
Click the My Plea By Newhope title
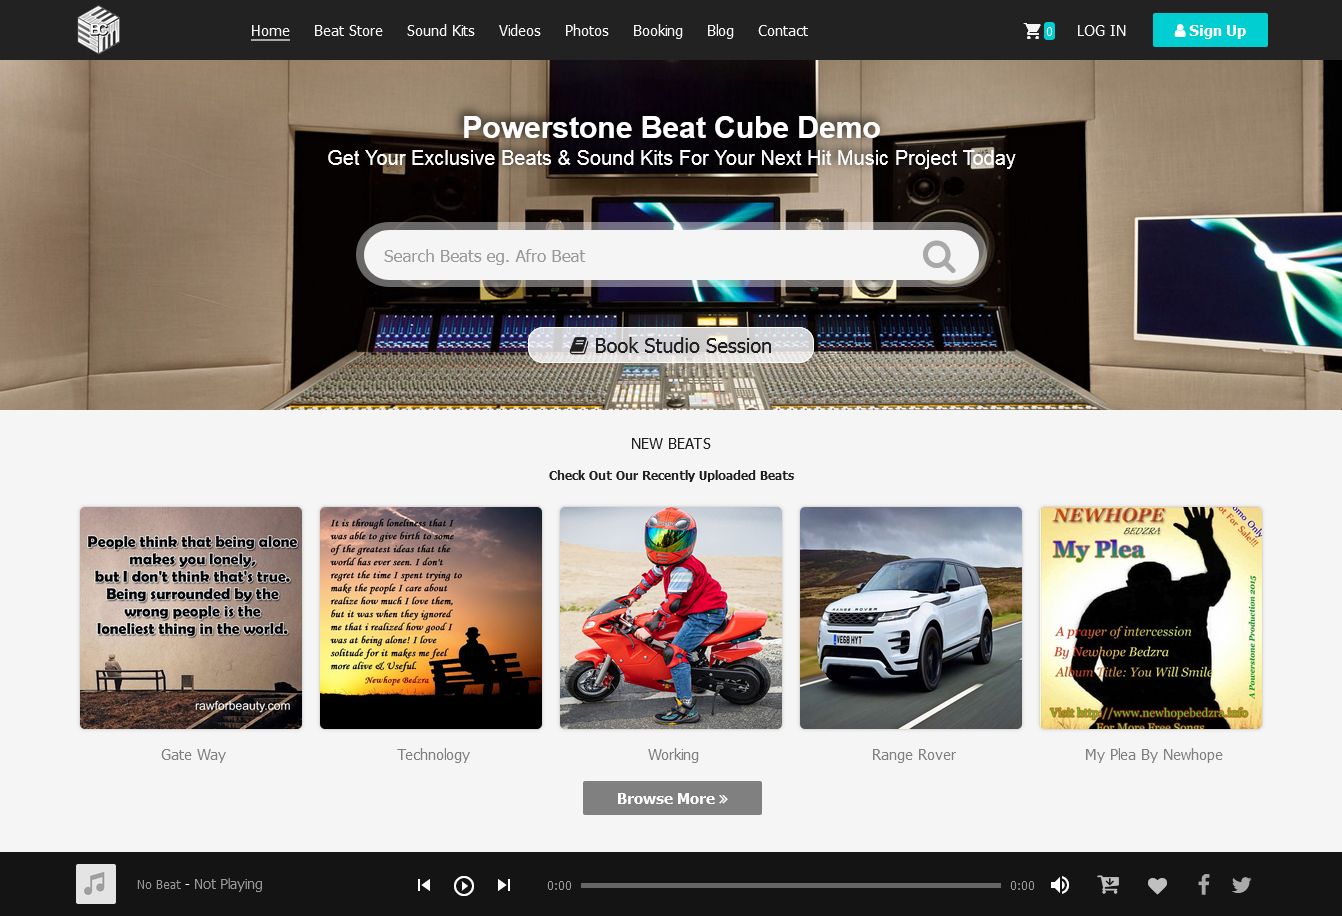(x=1154, y=755)
